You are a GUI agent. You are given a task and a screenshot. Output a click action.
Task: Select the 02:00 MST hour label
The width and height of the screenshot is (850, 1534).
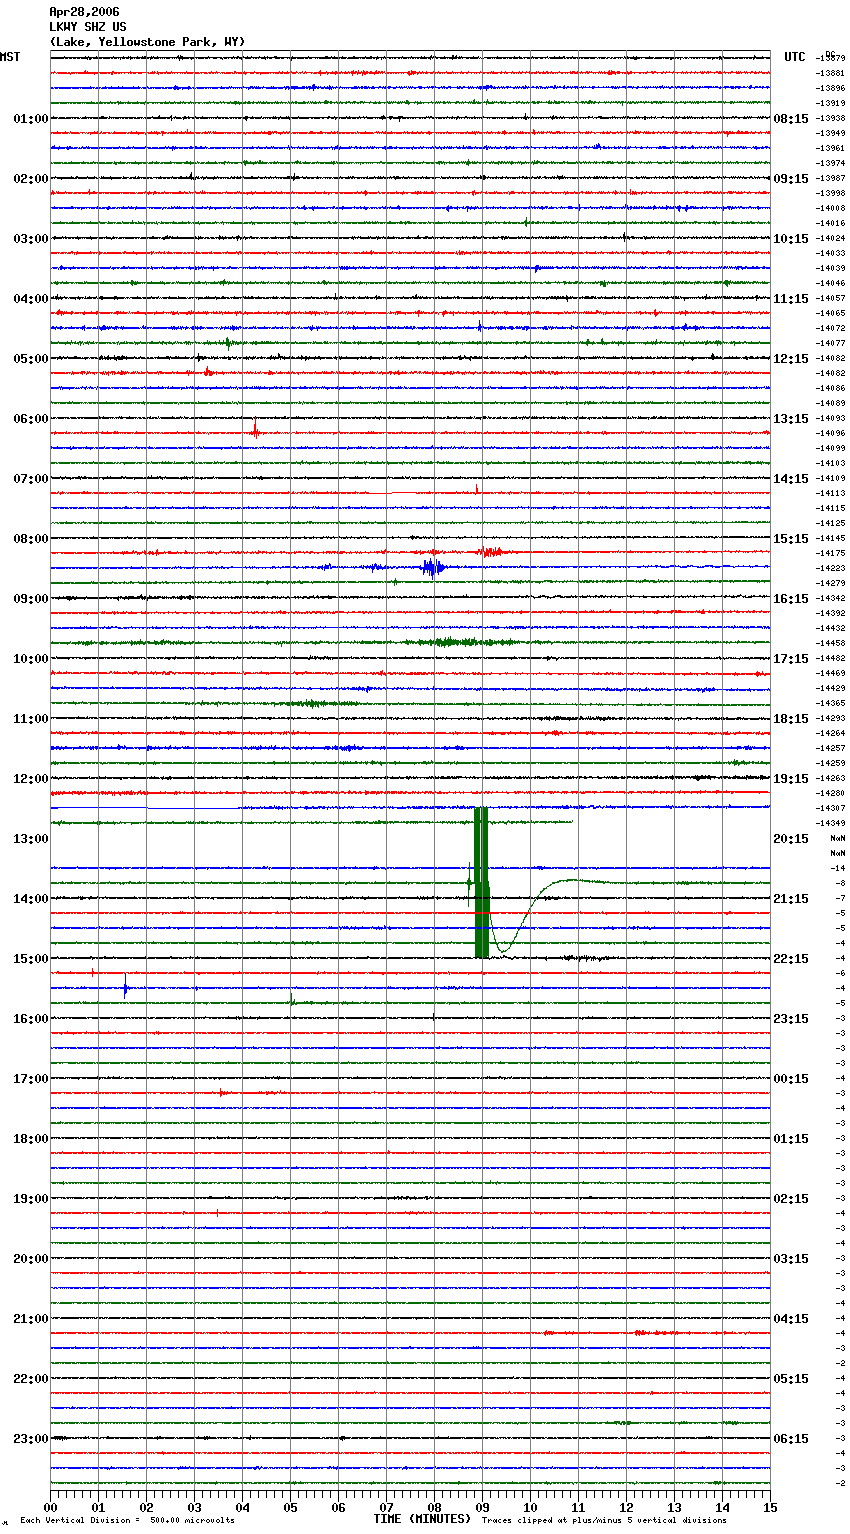[x=31, y=179]
